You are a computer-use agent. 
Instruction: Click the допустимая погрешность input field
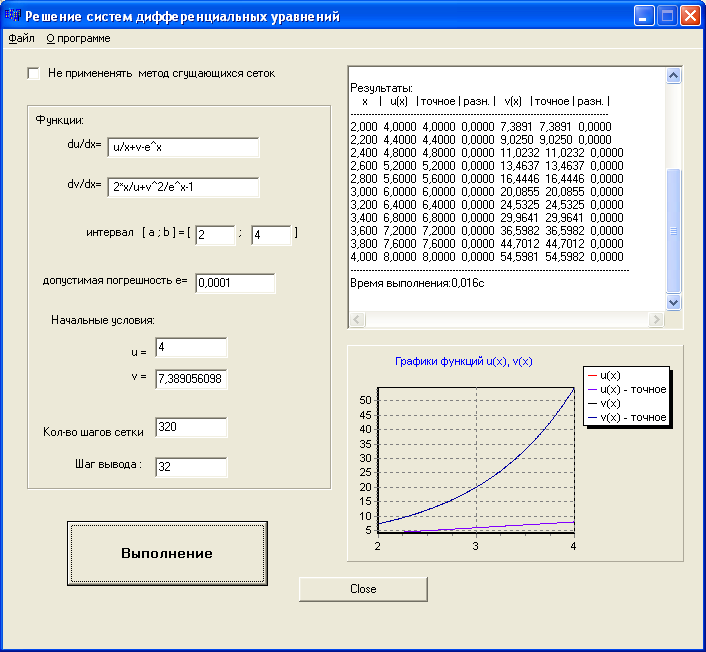[234, 283]
